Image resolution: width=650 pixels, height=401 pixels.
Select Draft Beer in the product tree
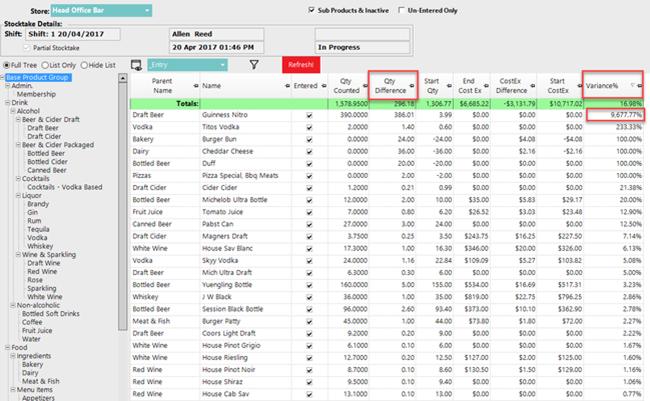click(43, 128)
